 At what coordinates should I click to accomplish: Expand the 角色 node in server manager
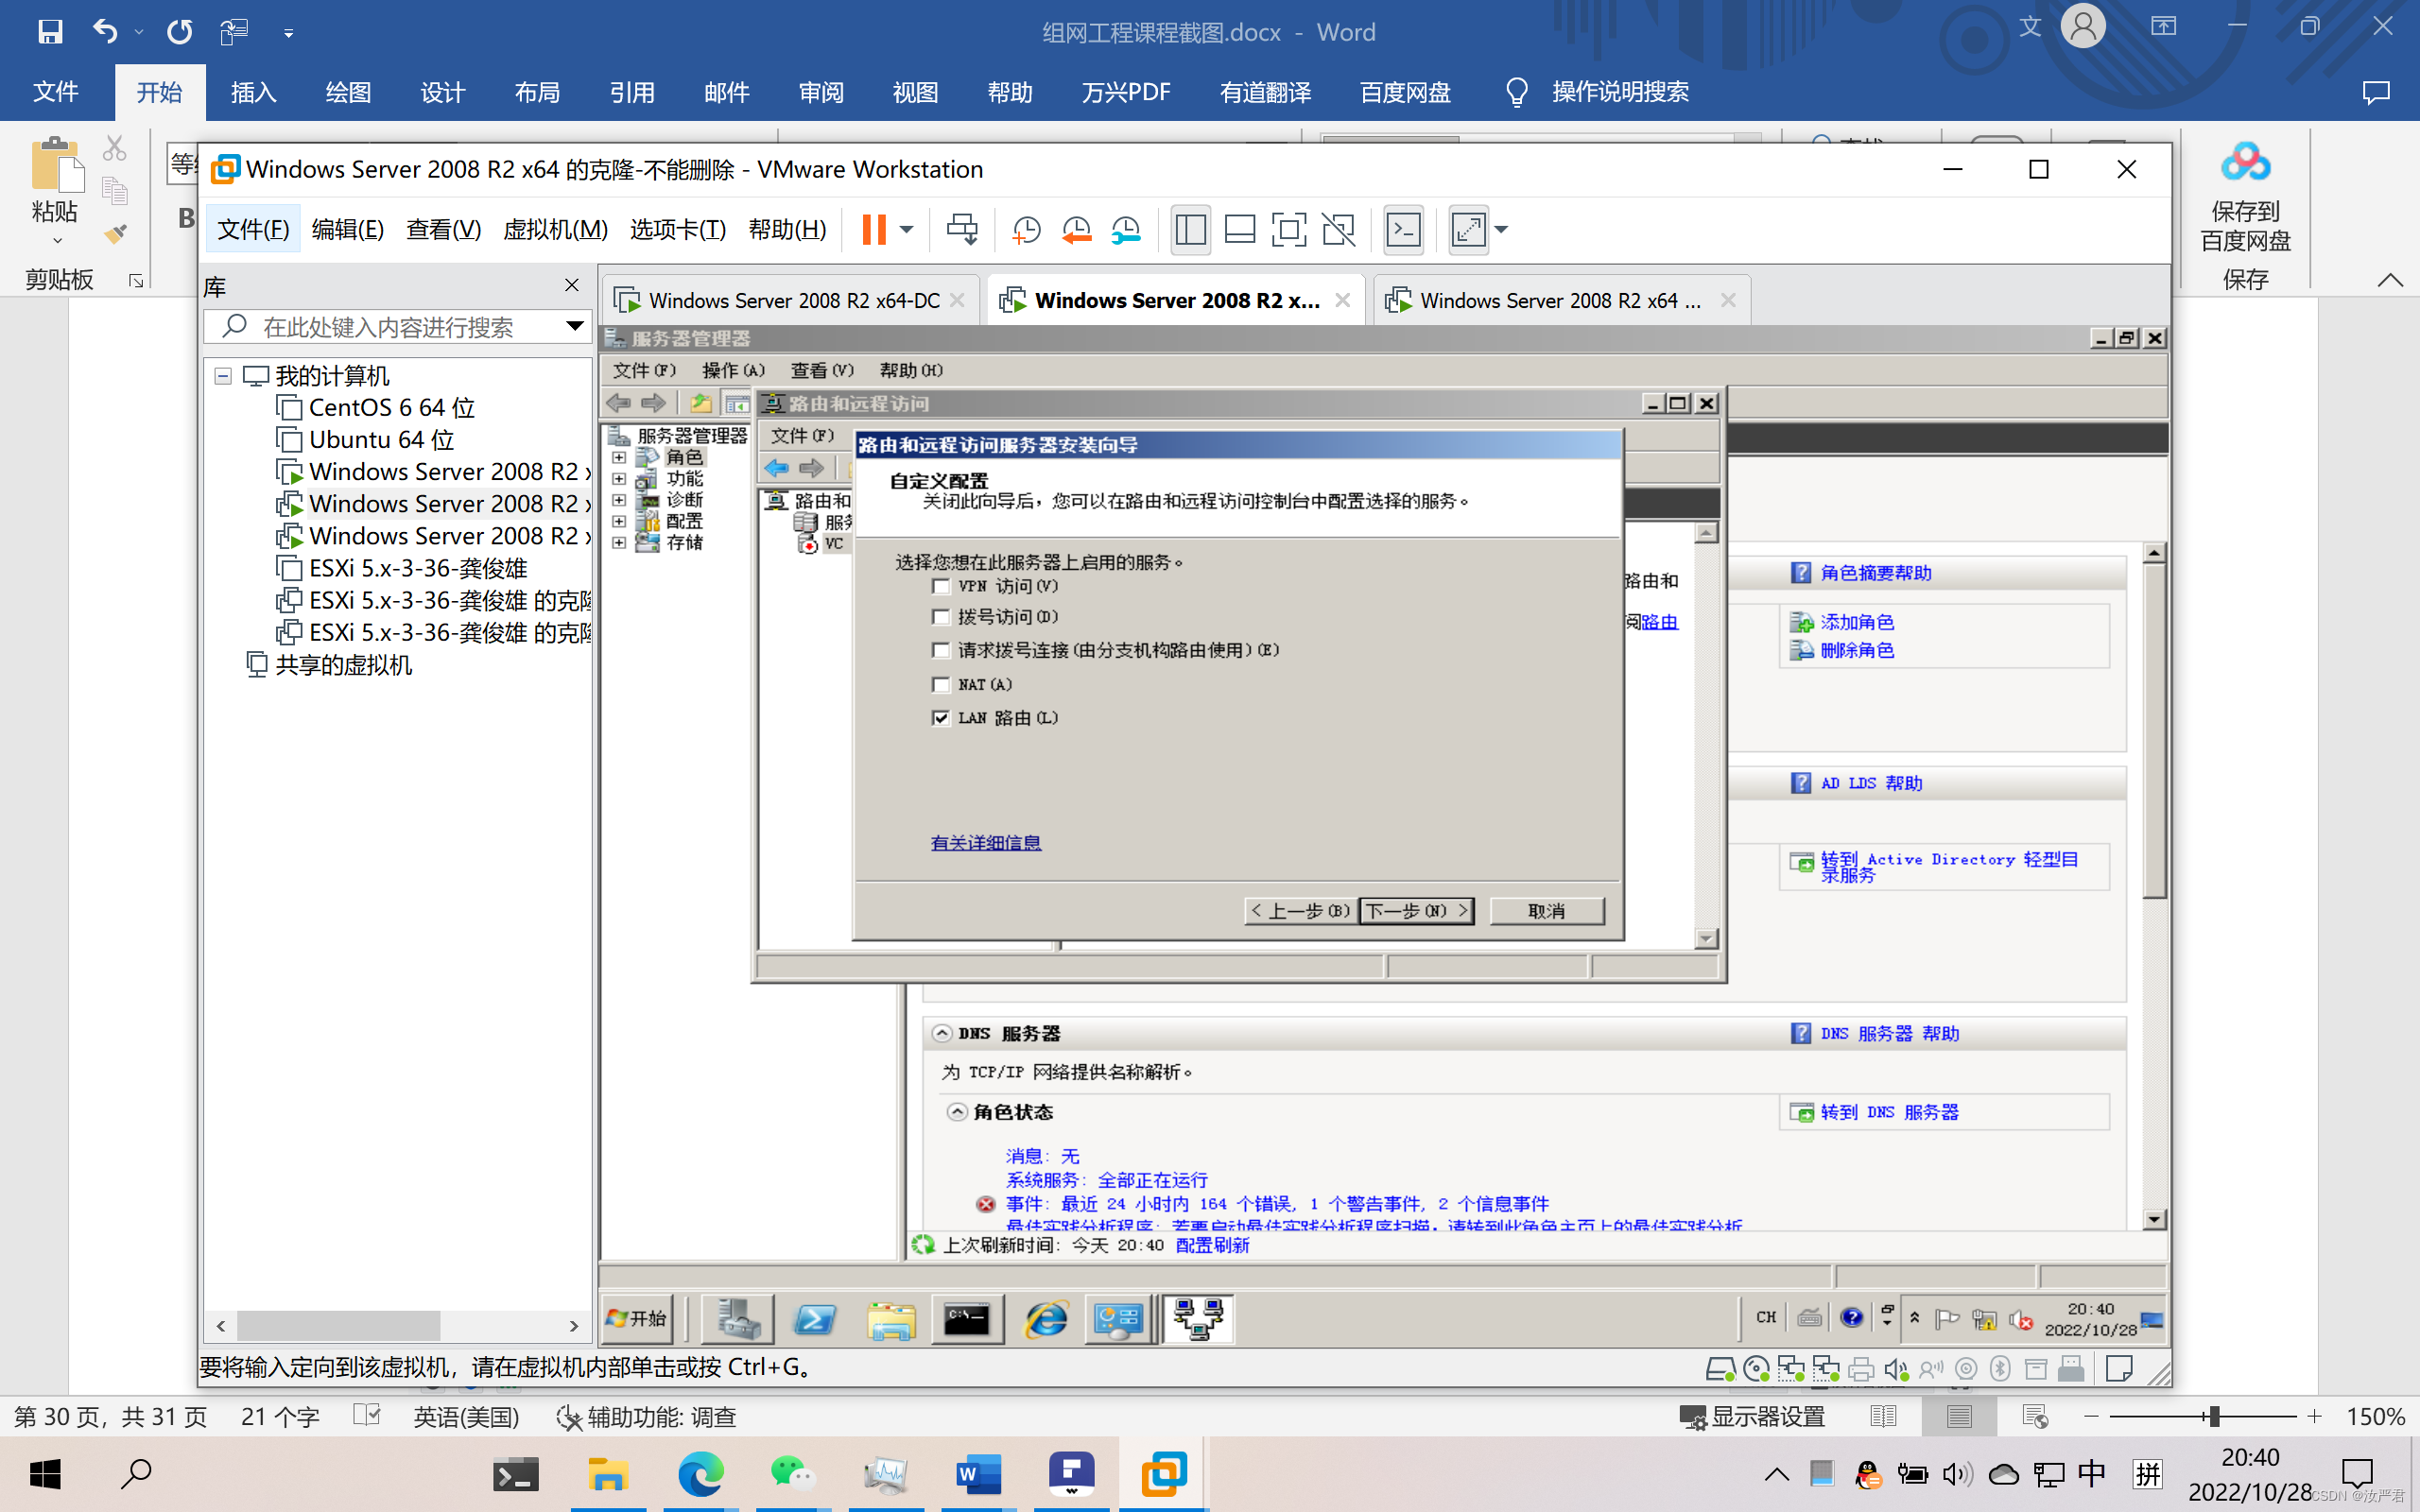619,458
